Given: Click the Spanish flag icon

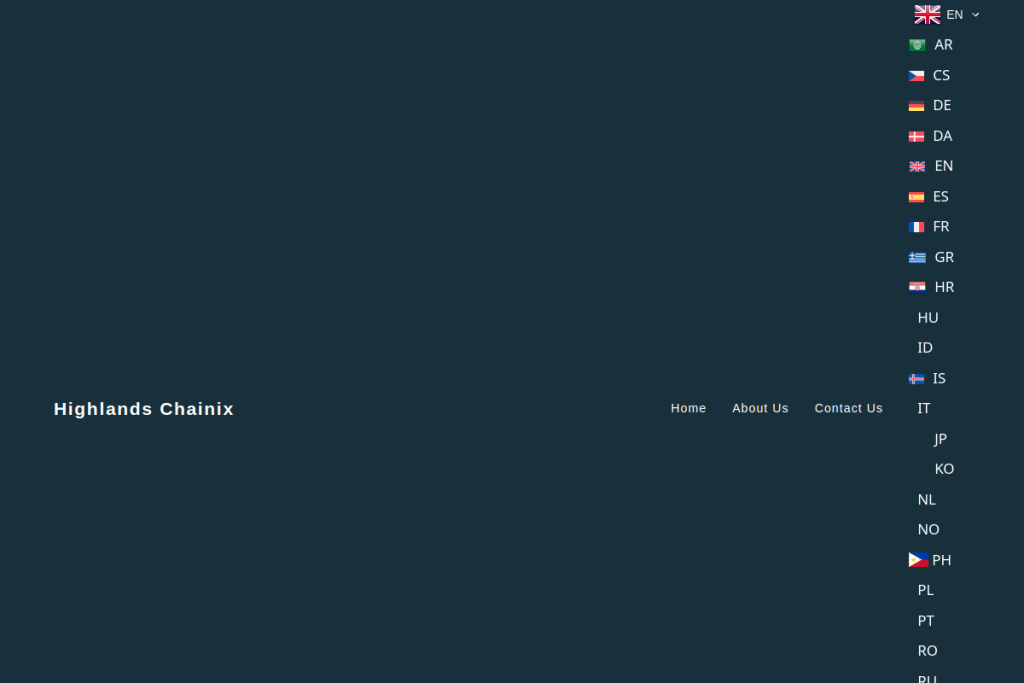Looking at the screenshot, I should [916, 197].
